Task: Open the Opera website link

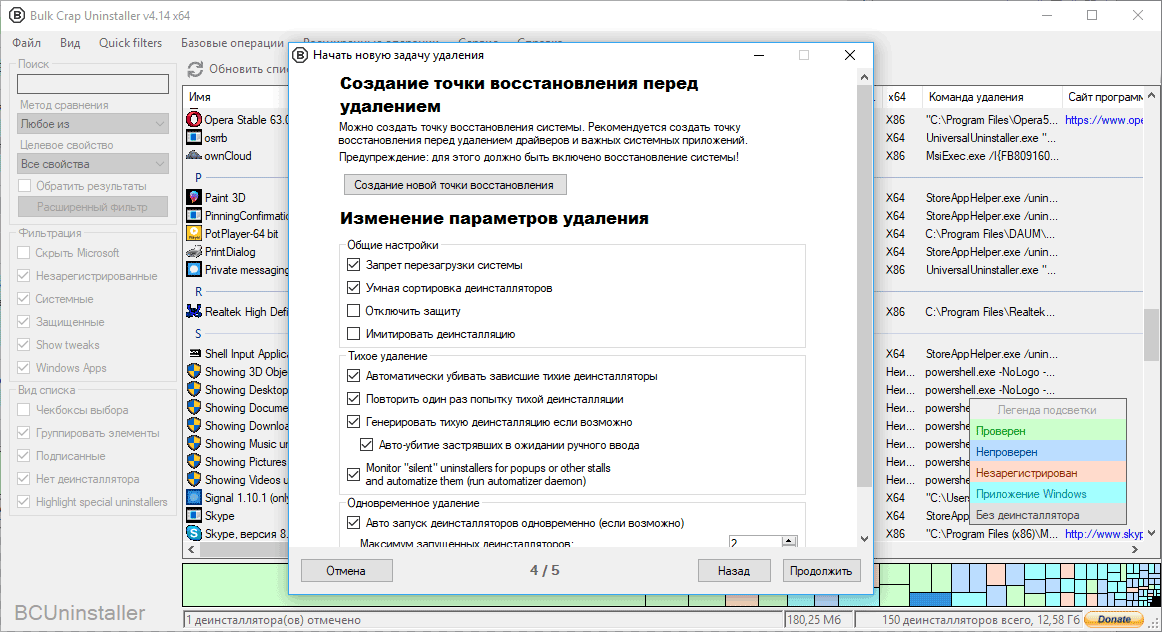Action: [x=1103, y=119]
